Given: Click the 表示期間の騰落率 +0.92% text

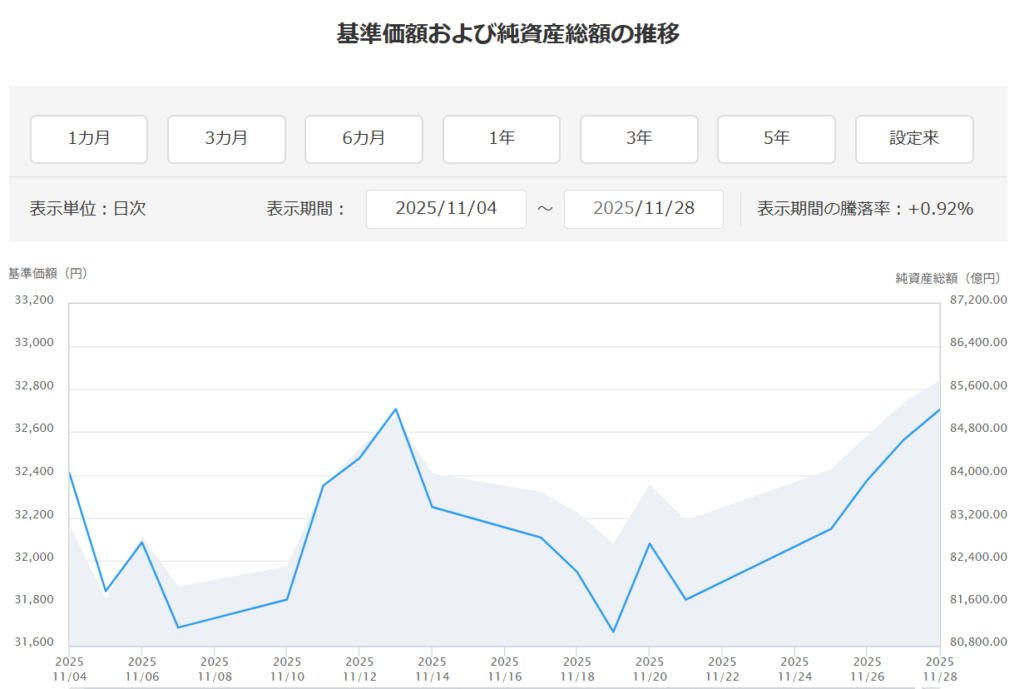Looking at the screenshot, I should (x=865, y=209).
